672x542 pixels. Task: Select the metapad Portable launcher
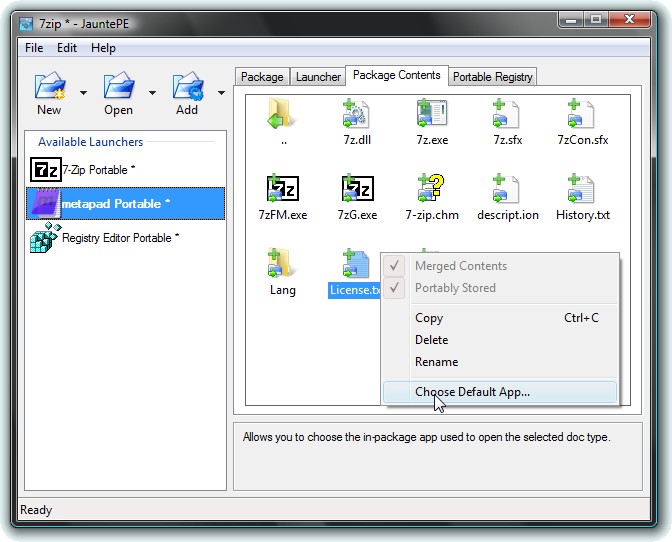coord(126,204)
